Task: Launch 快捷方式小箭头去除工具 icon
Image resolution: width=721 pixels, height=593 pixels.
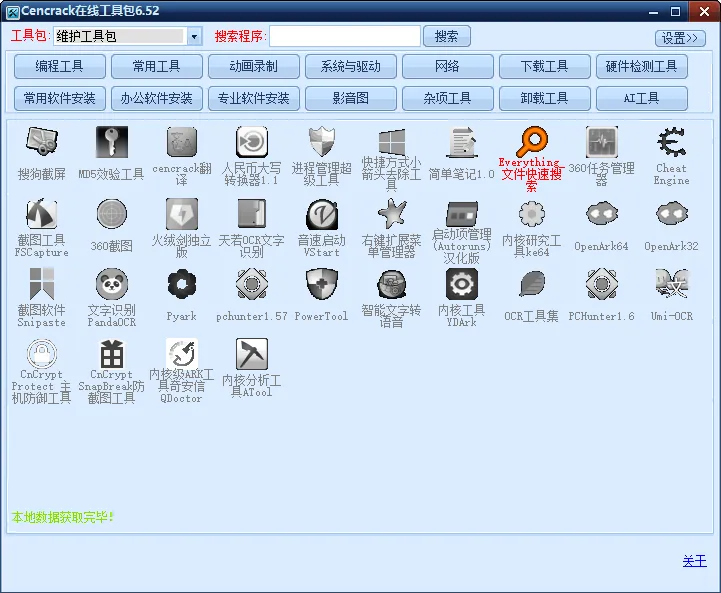Action: [391, 142]
